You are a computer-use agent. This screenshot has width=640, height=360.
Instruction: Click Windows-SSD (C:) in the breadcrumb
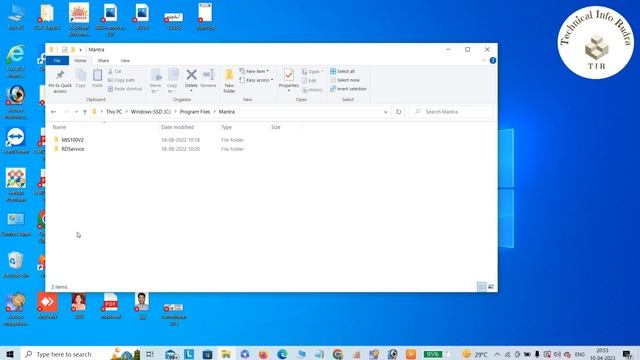pos(151,112)
